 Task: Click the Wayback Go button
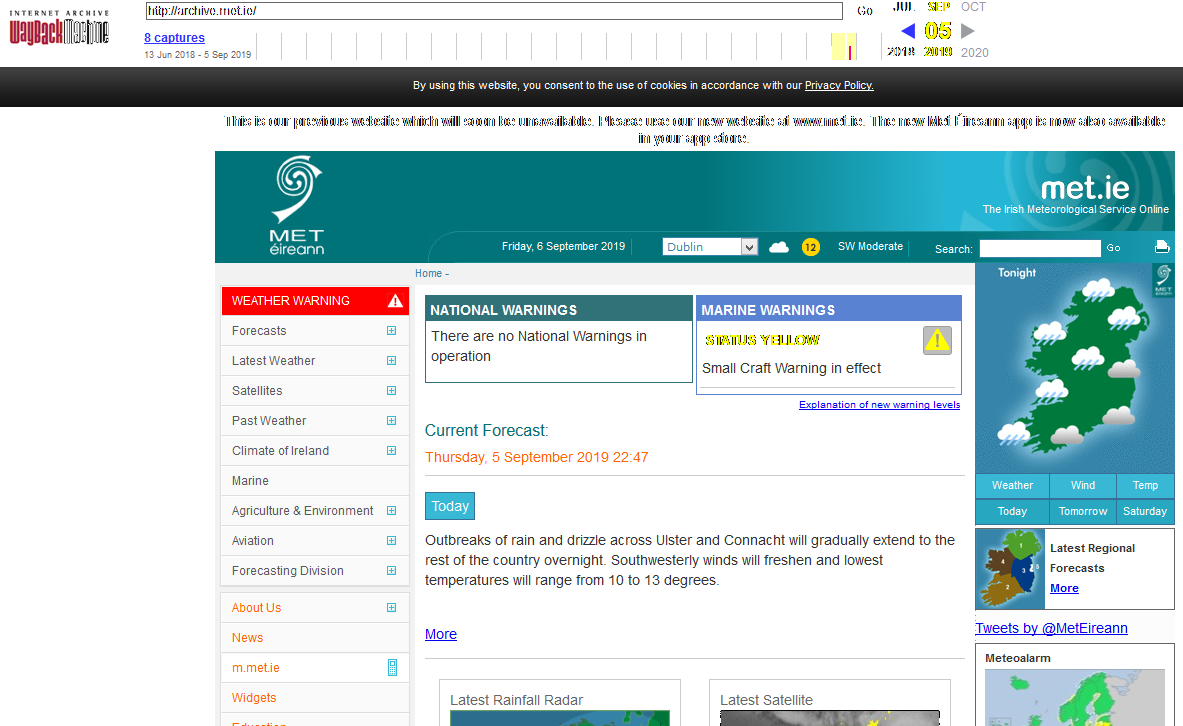(865, 11)
